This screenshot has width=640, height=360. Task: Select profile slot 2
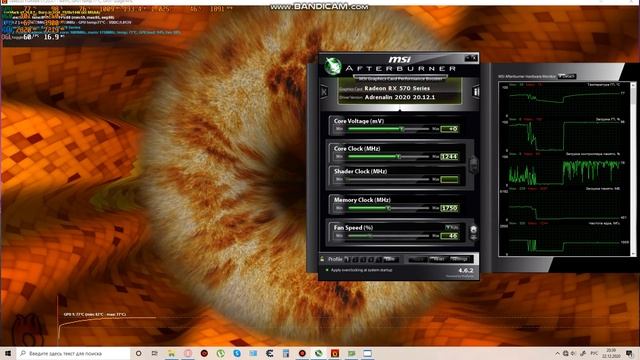355,260
